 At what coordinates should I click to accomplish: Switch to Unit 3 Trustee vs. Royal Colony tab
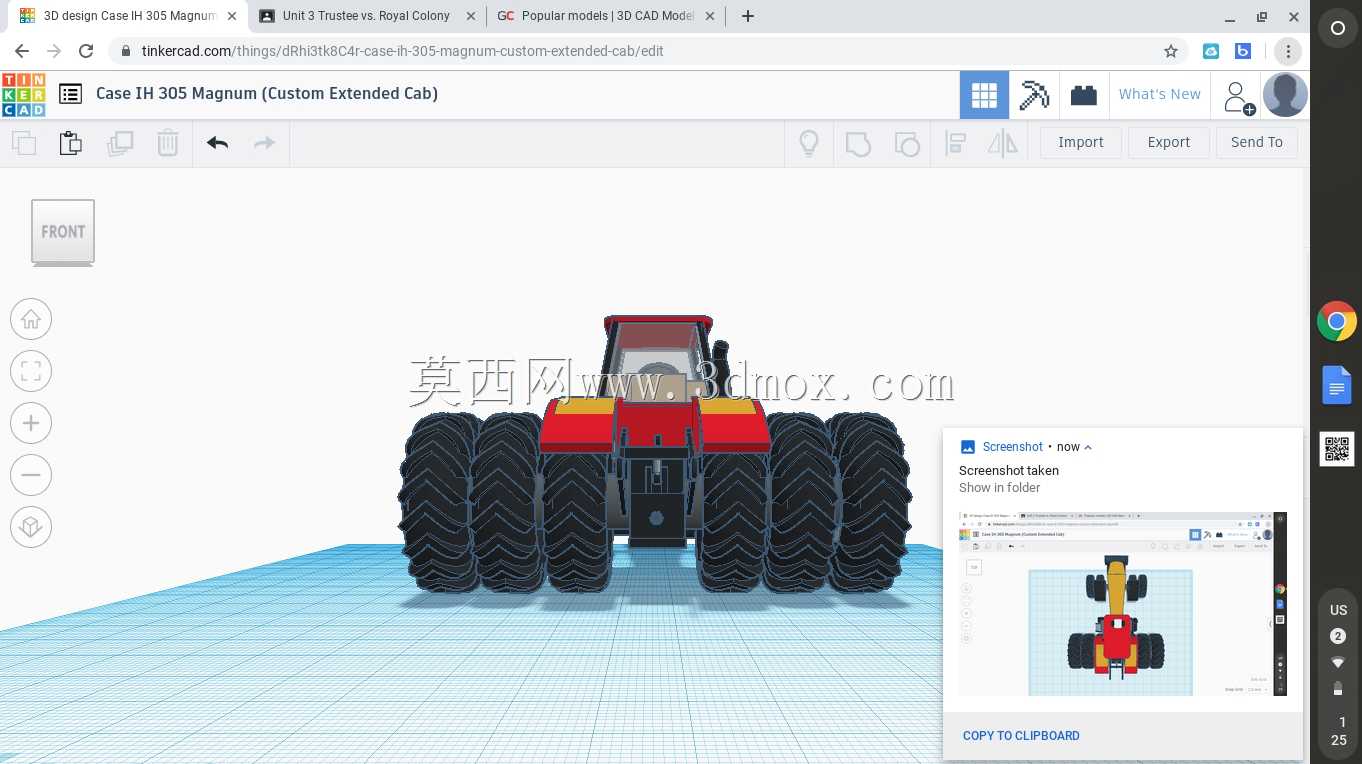(x=366, y=16)
